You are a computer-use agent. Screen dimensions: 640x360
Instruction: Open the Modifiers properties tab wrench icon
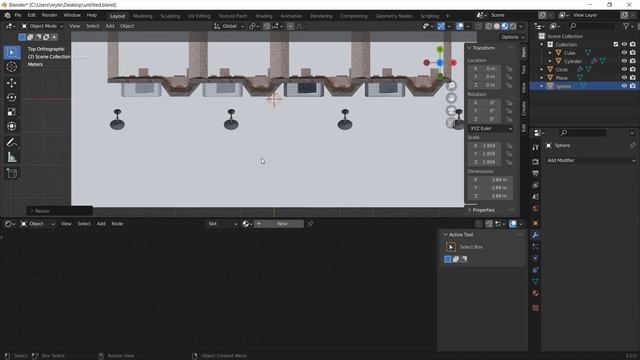536,235
